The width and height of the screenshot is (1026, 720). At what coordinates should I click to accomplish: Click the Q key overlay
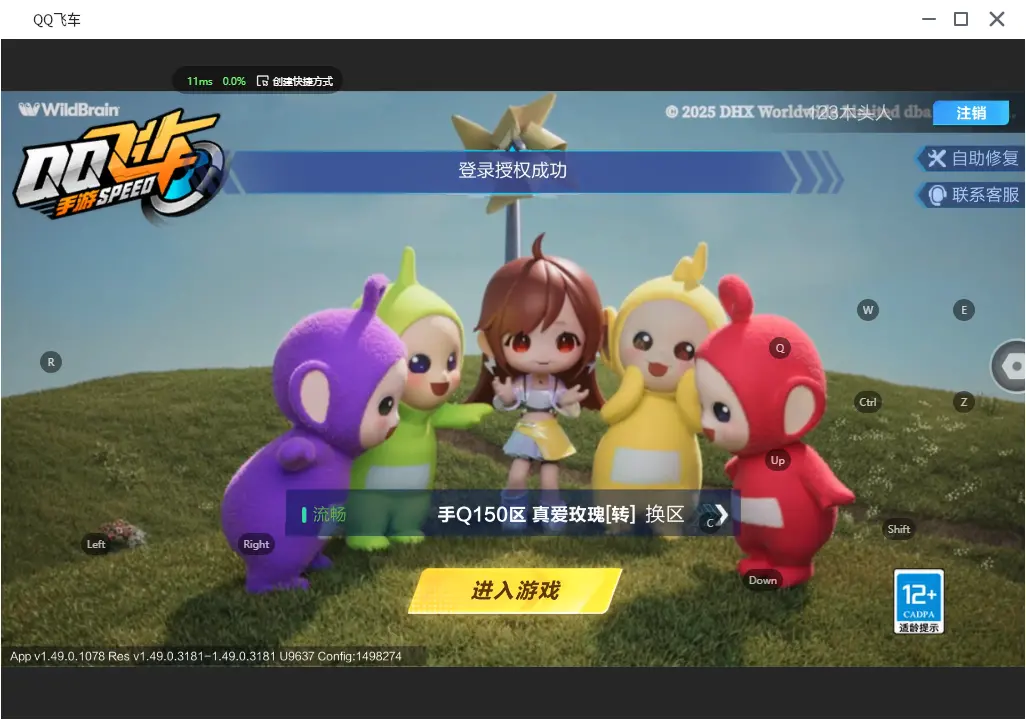(x=779, y=348)
